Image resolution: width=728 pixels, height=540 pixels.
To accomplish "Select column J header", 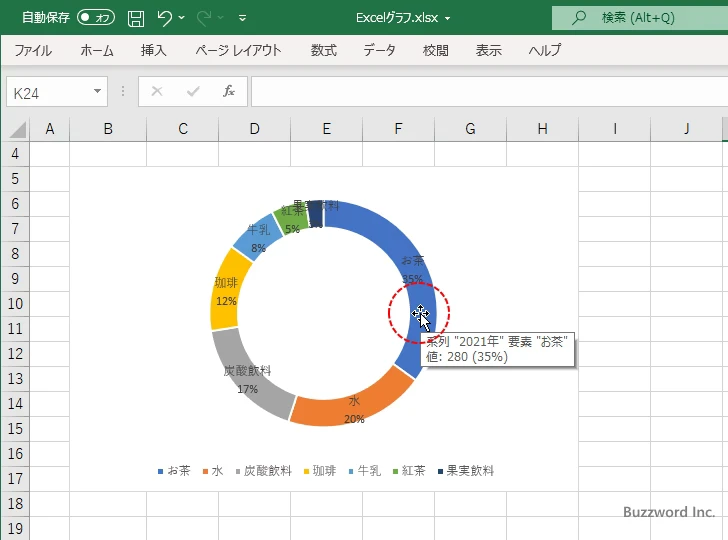I will point(686,129).
